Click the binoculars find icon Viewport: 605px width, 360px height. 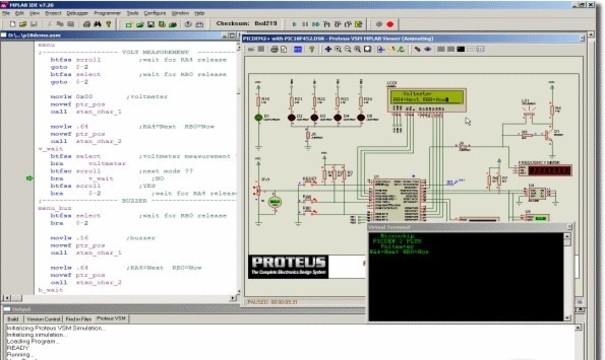97,24
